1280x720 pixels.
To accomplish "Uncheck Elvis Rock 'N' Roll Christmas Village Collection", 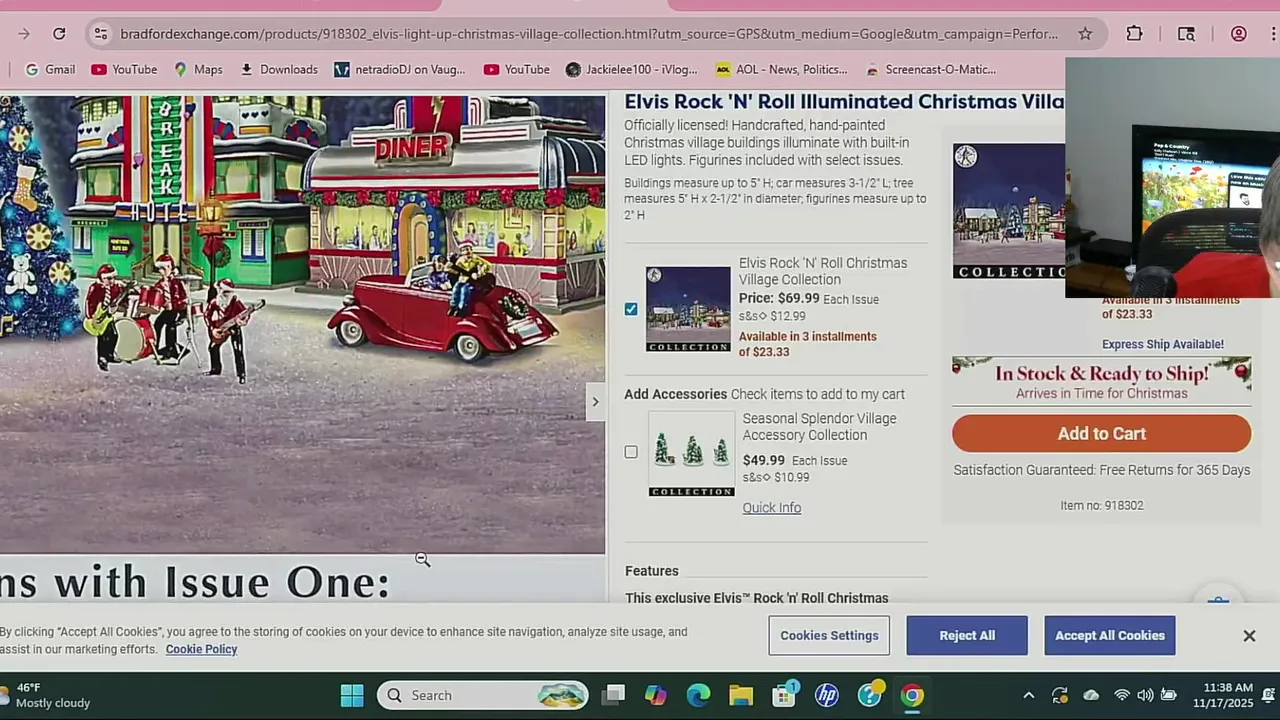I will click(x=631, y=309).
